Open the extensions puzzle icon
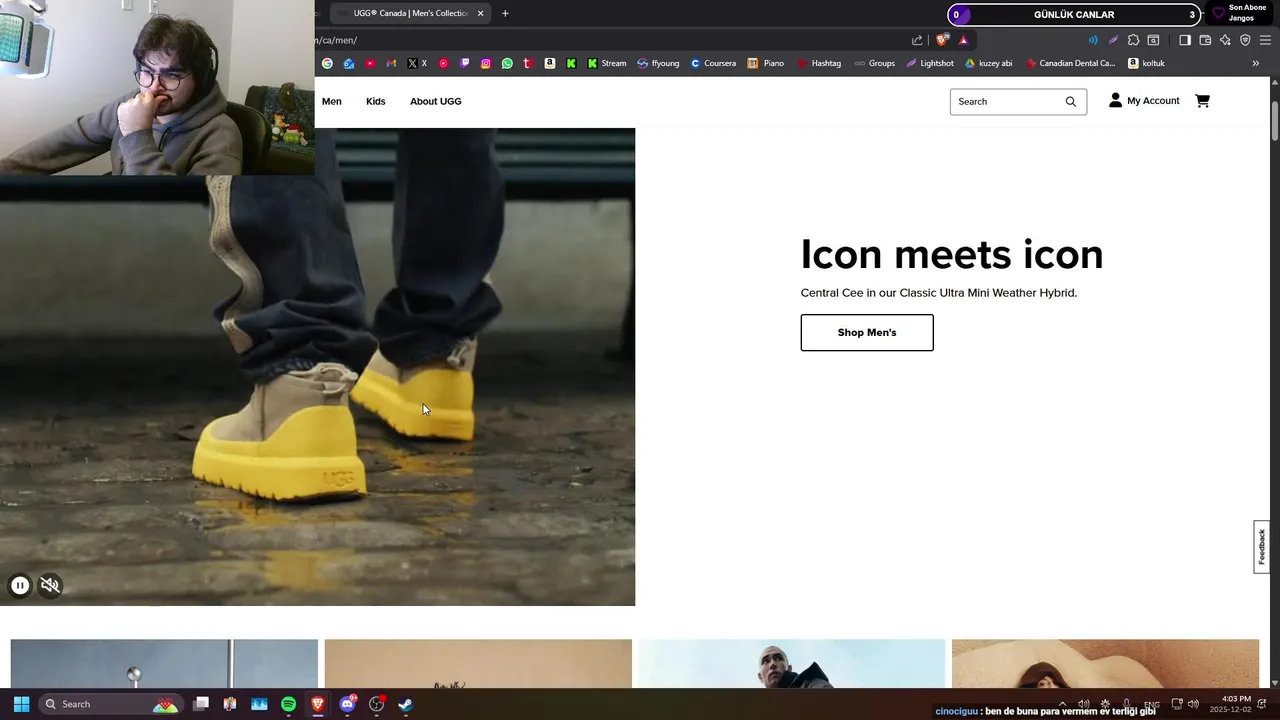This screenshot has height=720, width=1280. point(1133,40)
